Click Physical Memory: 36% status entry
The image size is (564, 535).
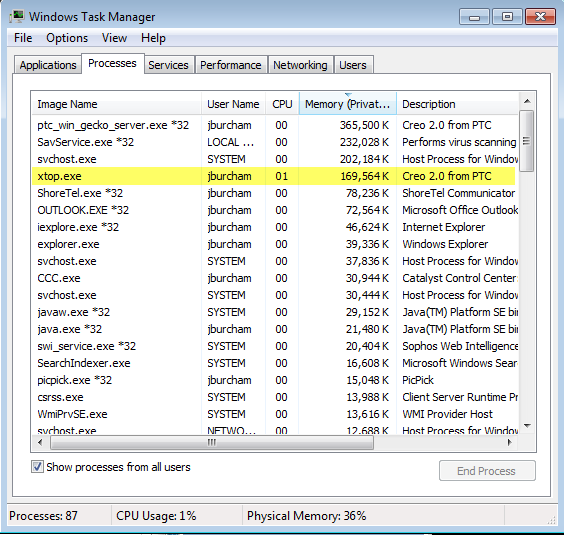coord(306,516)
